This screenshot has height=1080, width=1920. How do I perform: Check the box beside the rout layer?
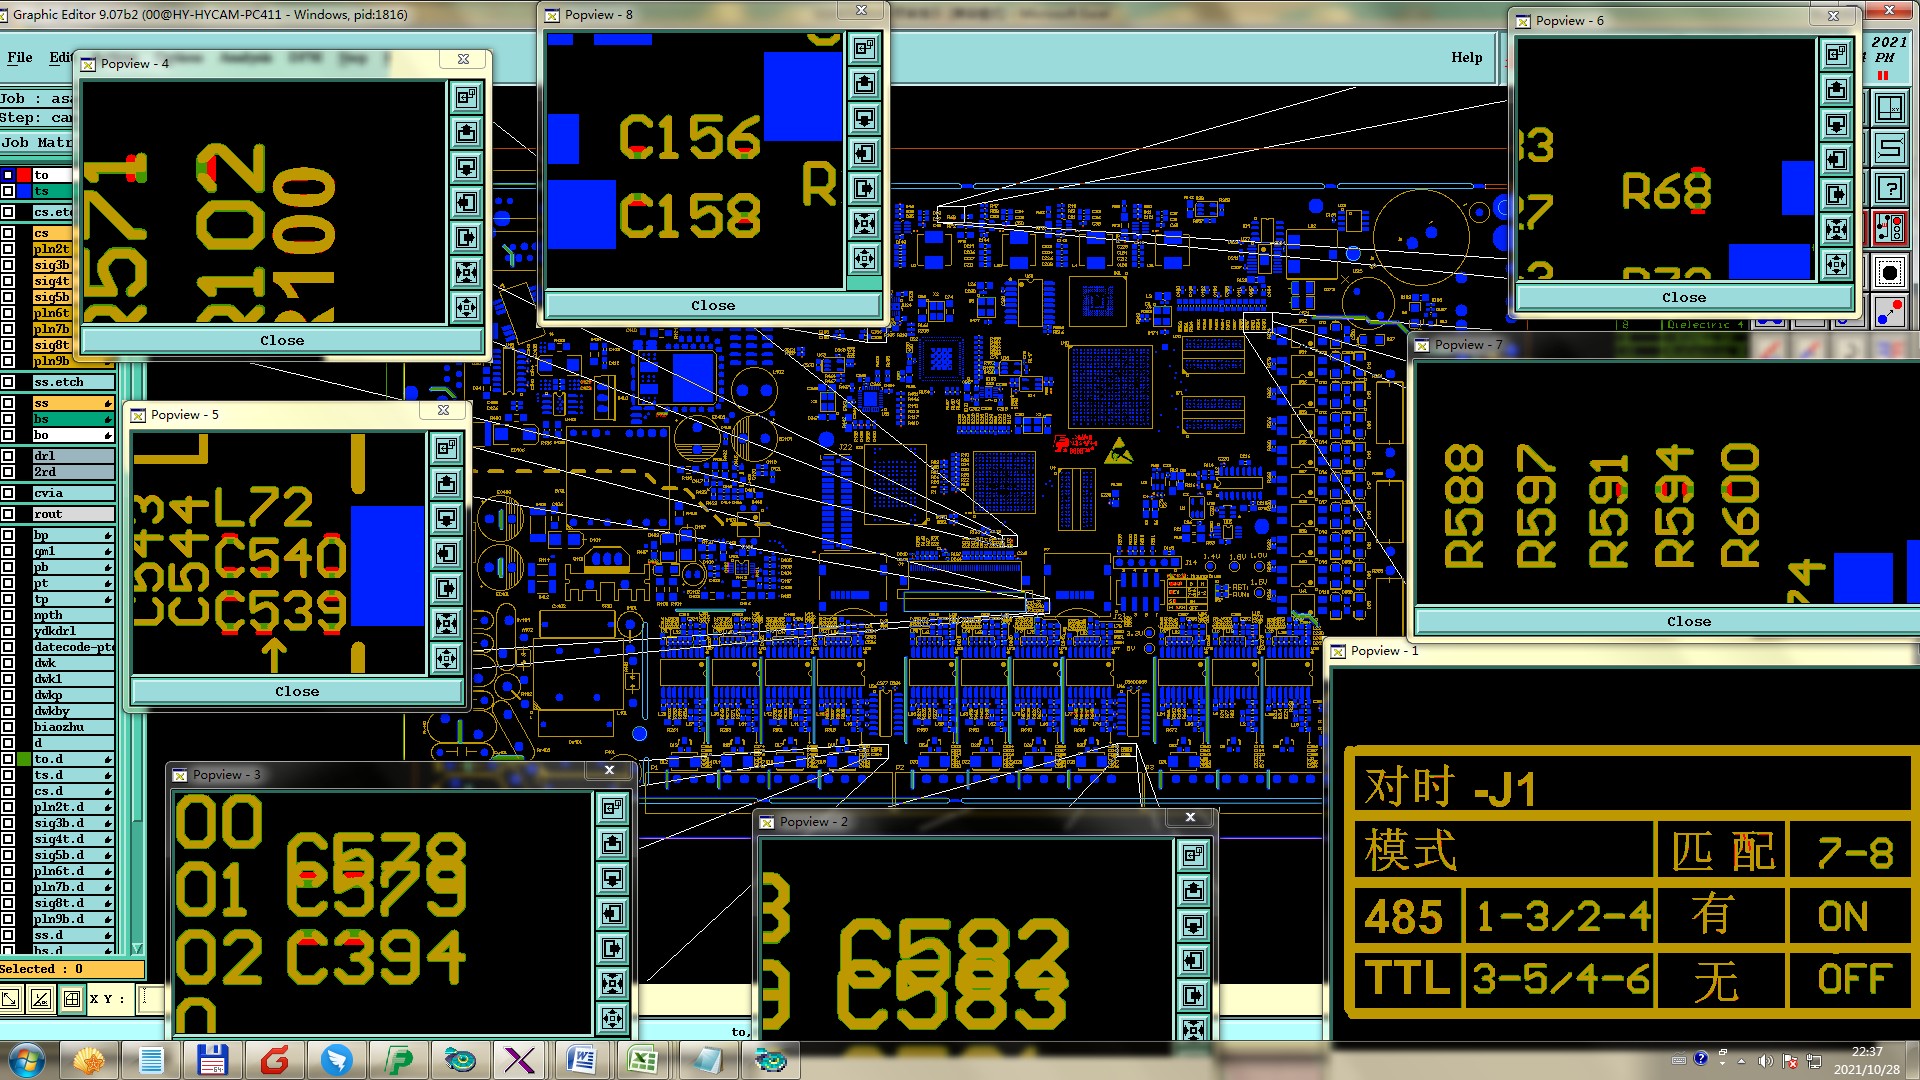coord(8,514)
